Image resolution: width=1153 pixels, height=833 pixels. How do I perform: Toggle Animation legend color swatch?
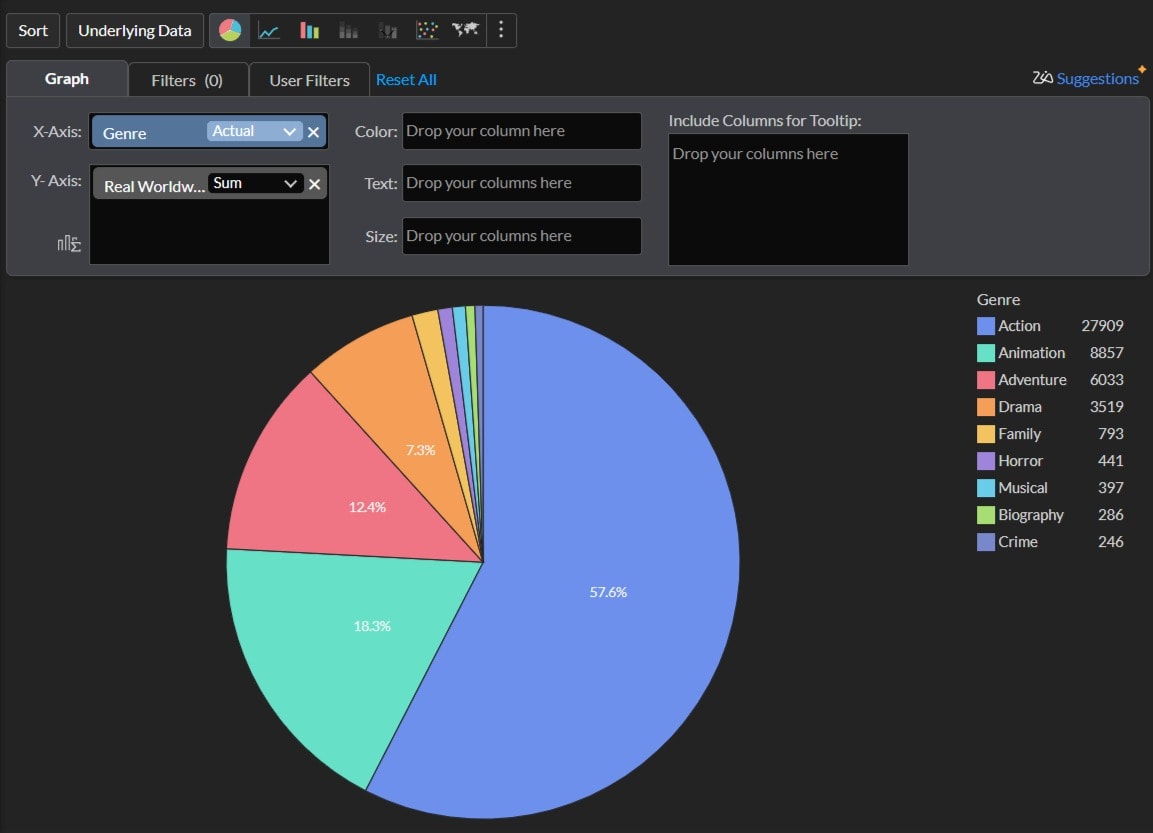pos(985,353)
